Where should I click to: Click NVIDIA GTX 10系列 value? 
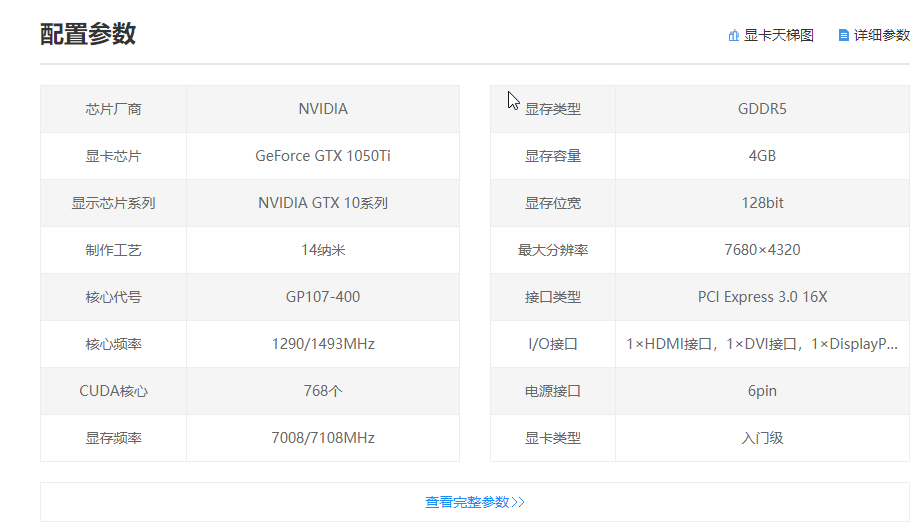tap(323, 203)
